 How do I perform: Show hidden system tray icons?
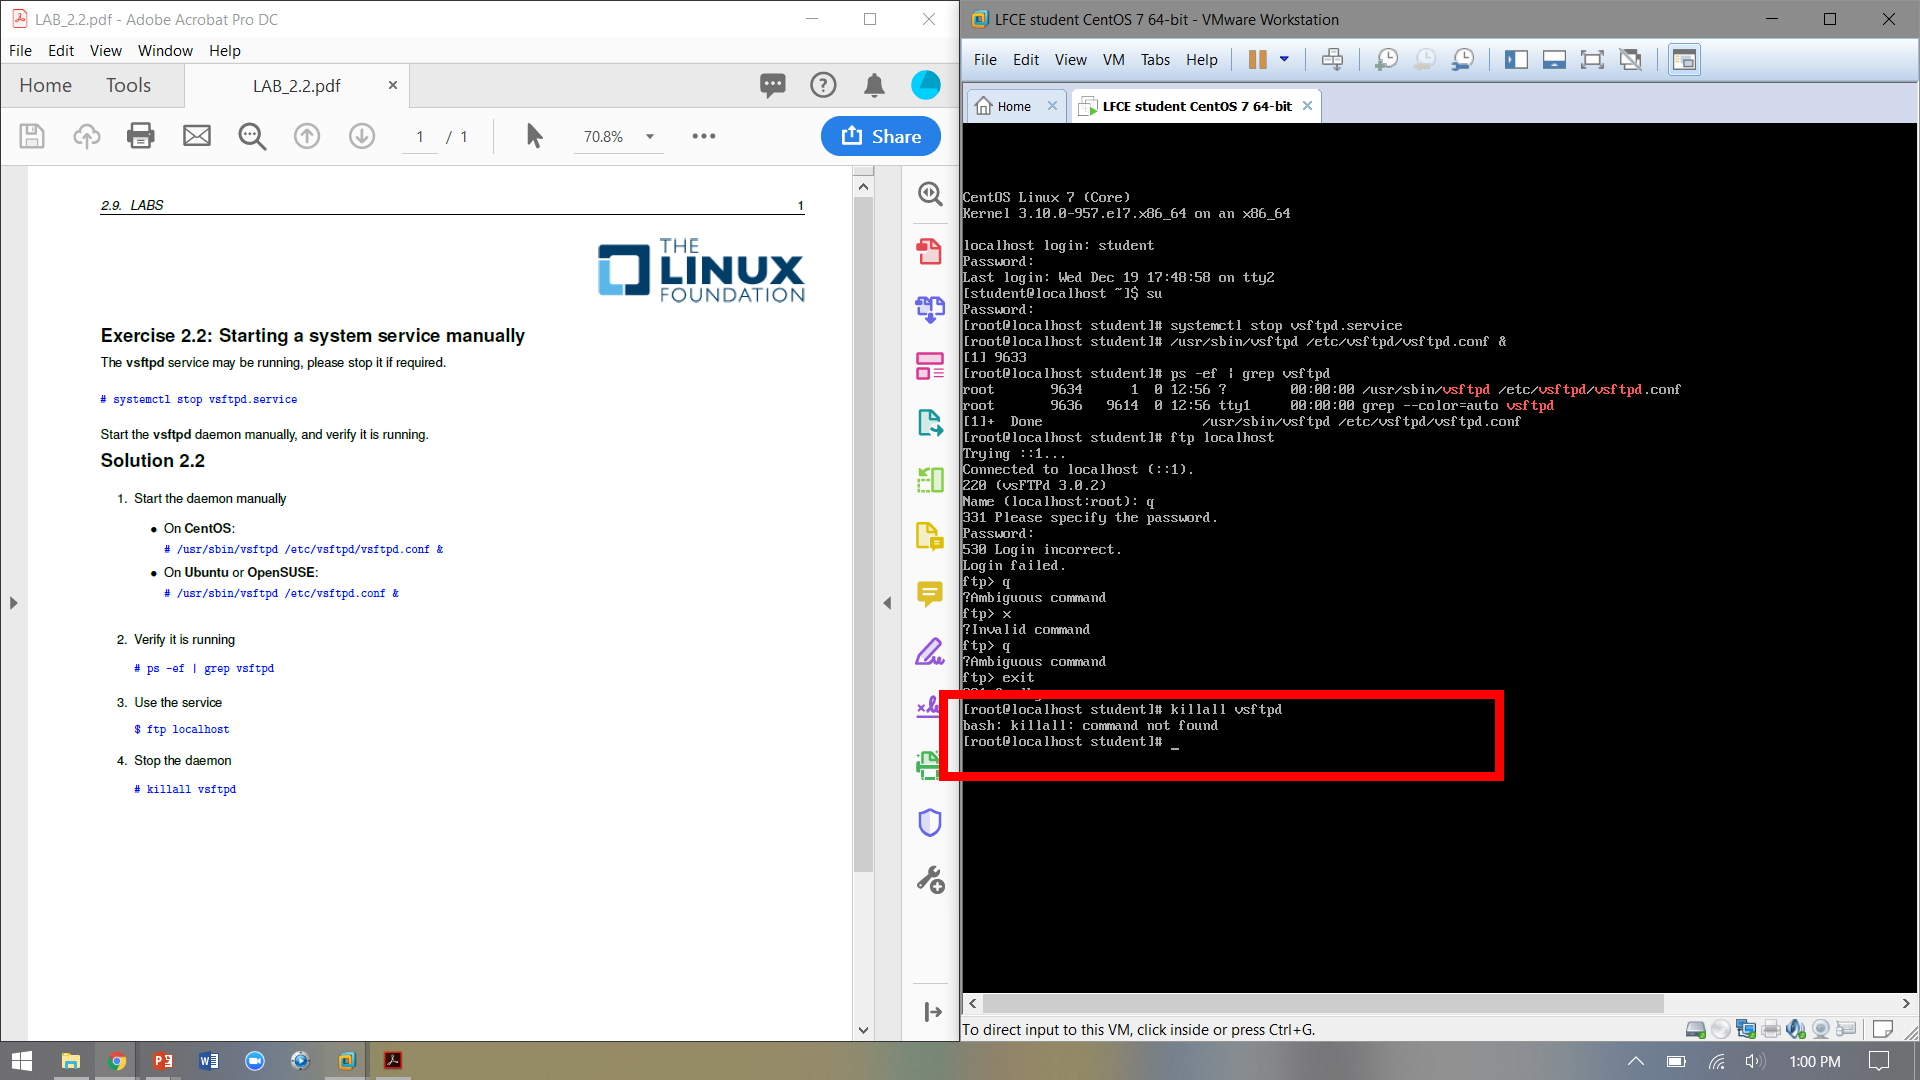point(1636,1061)
